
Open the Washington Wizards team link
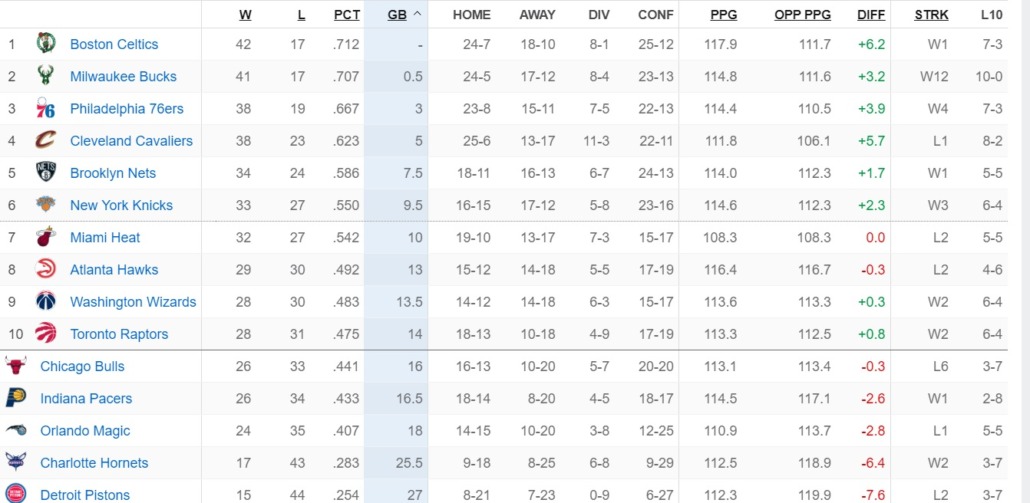click(133, 302)
